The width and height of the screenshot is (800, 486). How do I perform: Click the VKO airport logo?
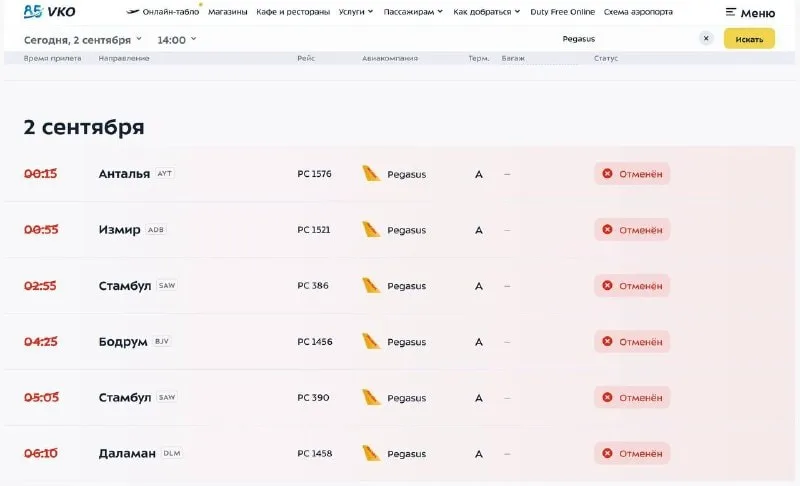[x=49, y=11]
